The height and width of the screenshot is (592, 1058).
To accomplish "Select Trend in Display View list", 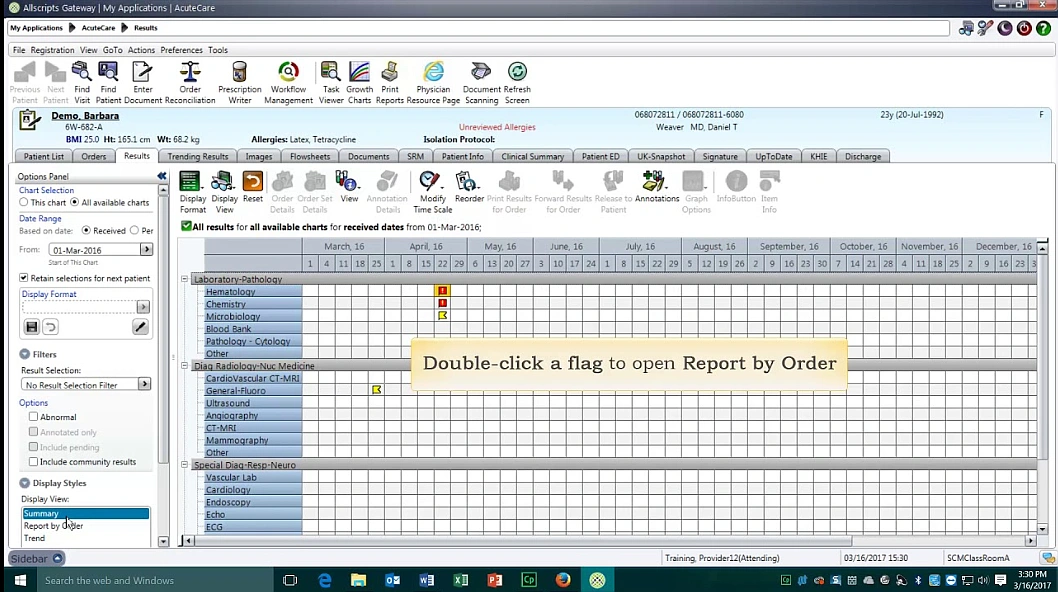I will (x=35, y=538).
